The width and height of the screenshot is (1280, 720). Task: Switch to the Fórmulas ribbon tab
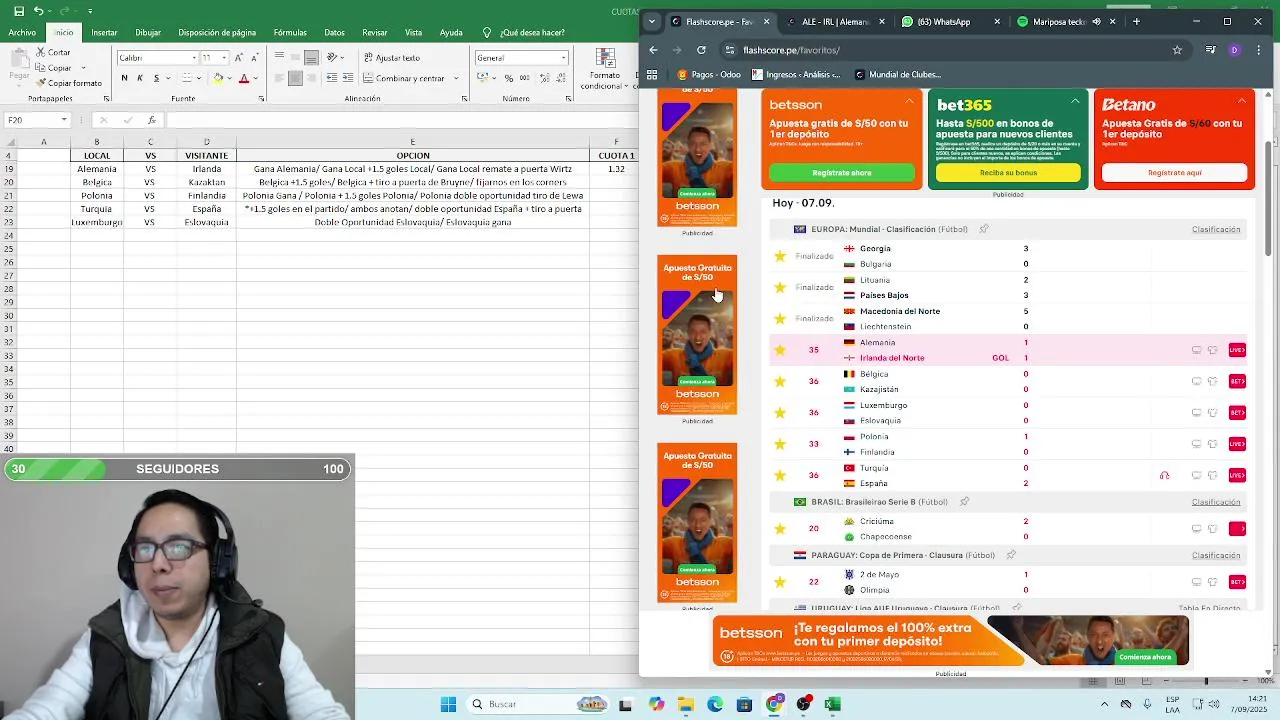290,32
